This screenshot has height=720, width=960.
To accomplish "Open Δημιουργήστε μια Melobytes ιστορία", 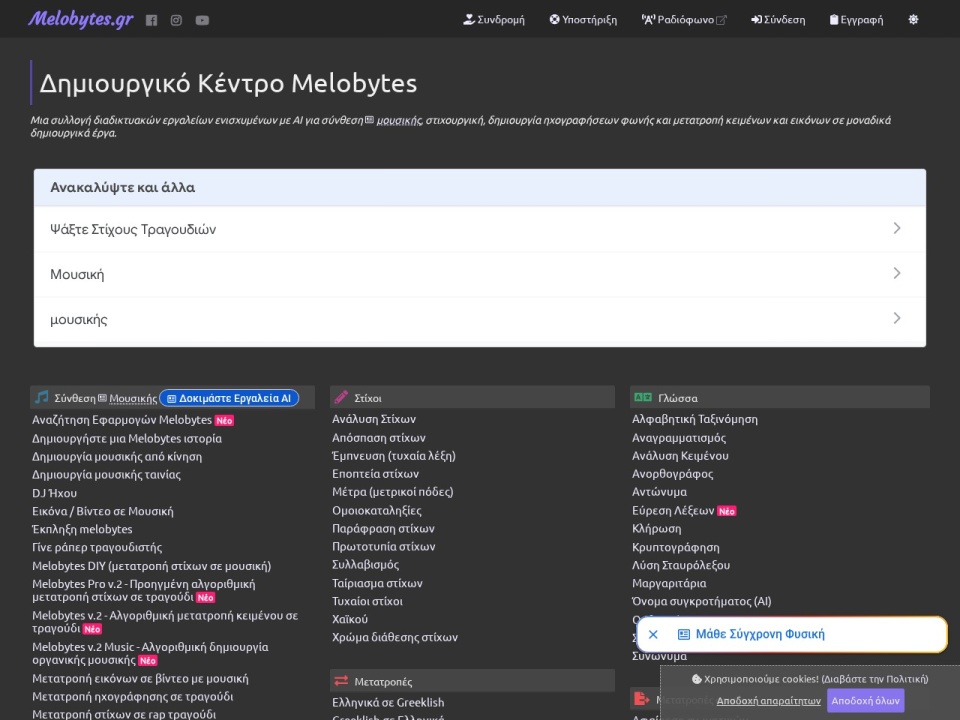I will click(127, 438).
